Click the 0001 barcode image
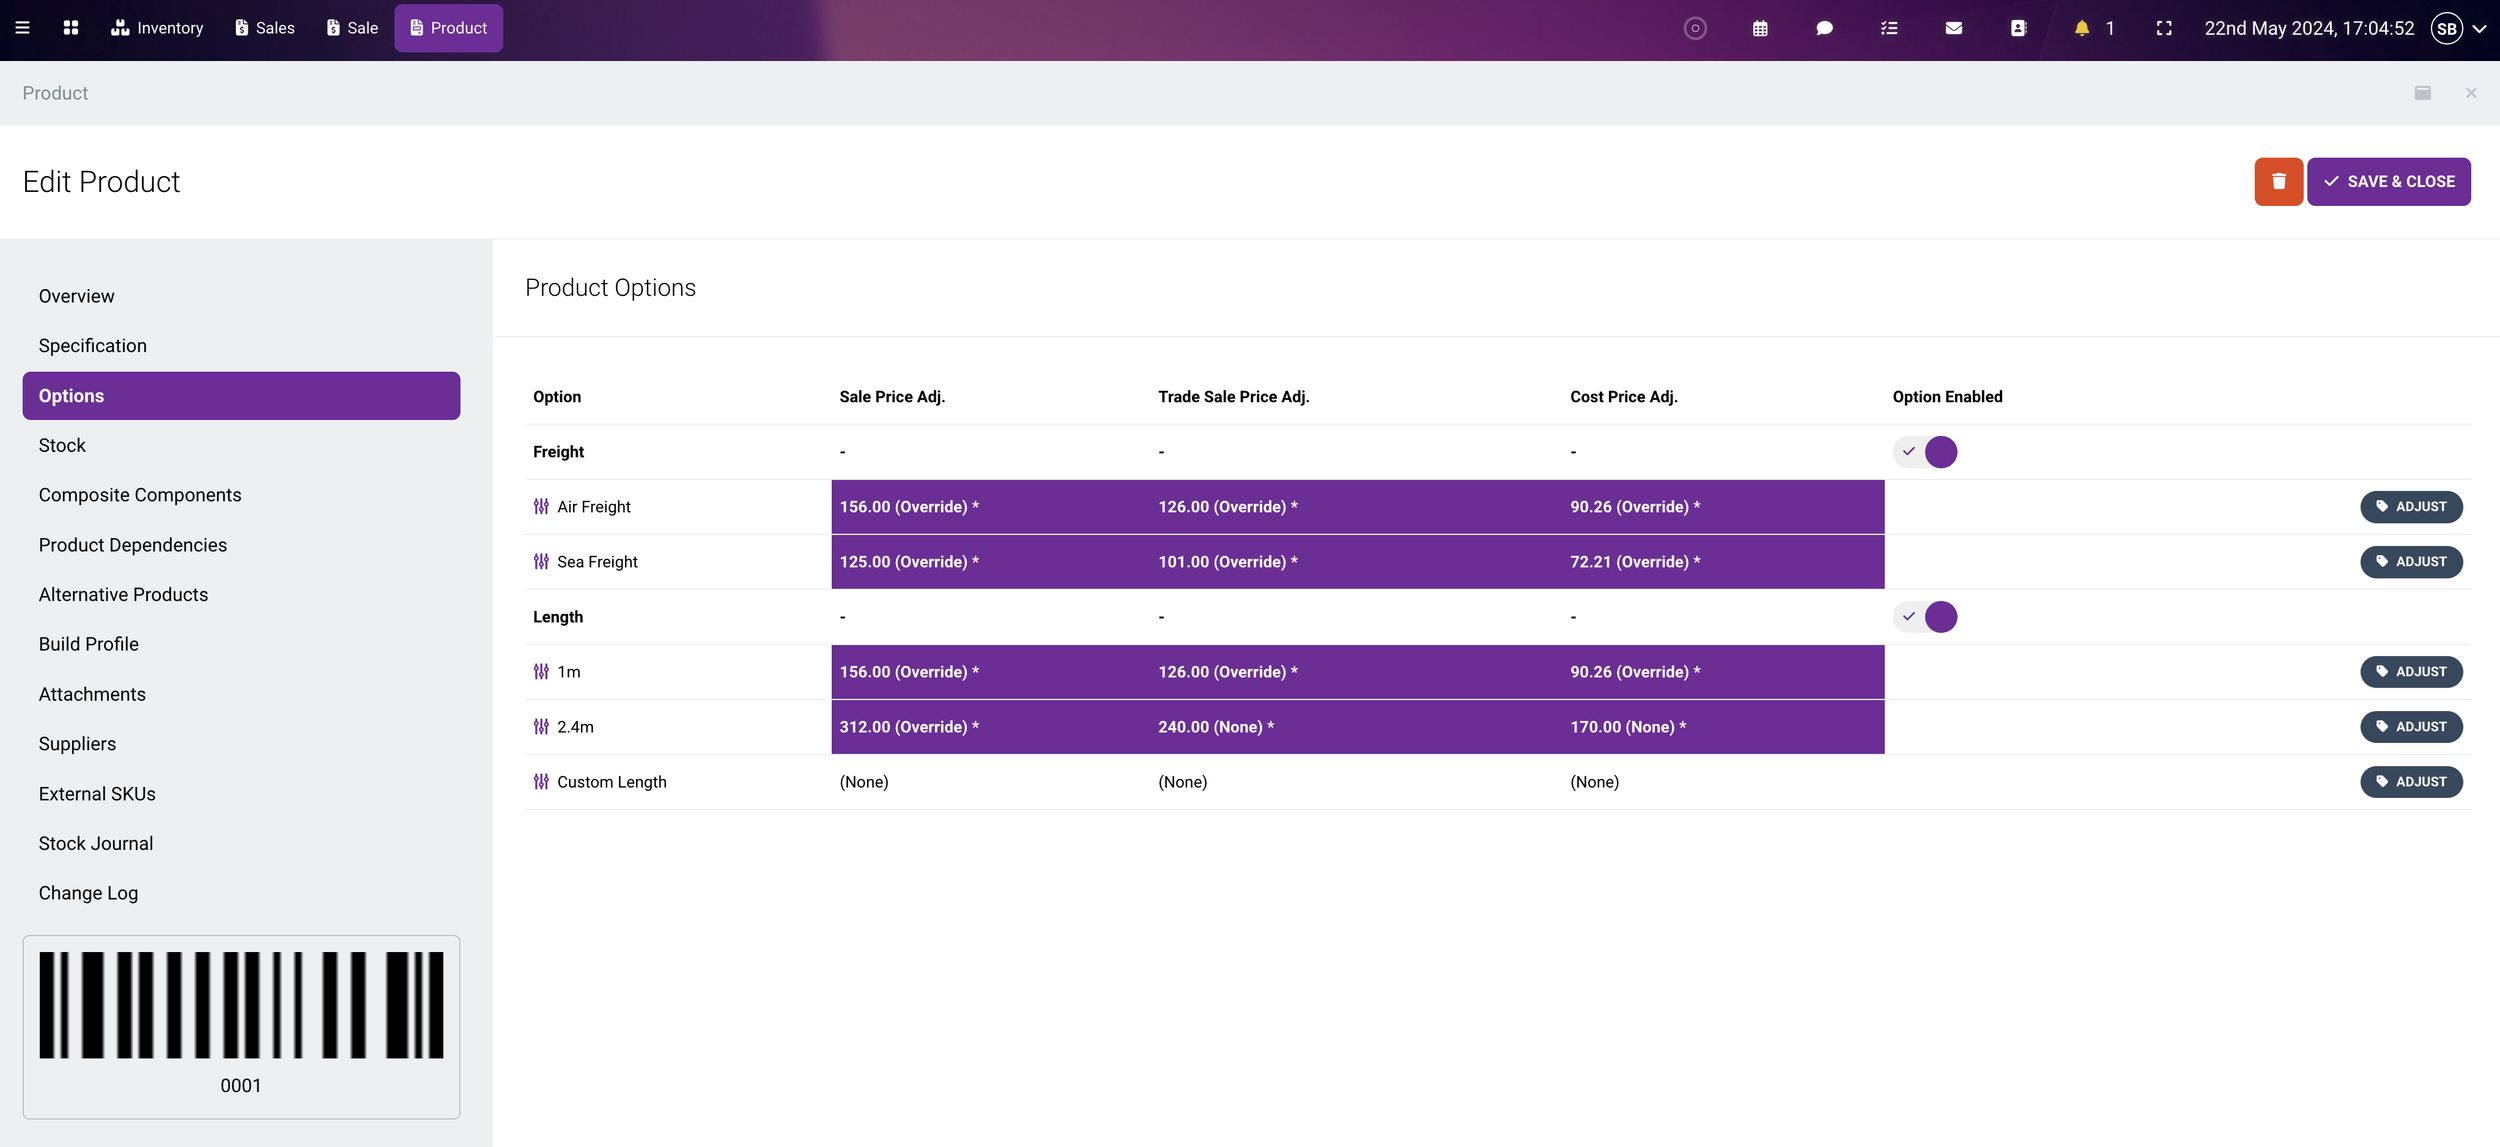The image size is (2500, 1147). (x=241, y=1005)
